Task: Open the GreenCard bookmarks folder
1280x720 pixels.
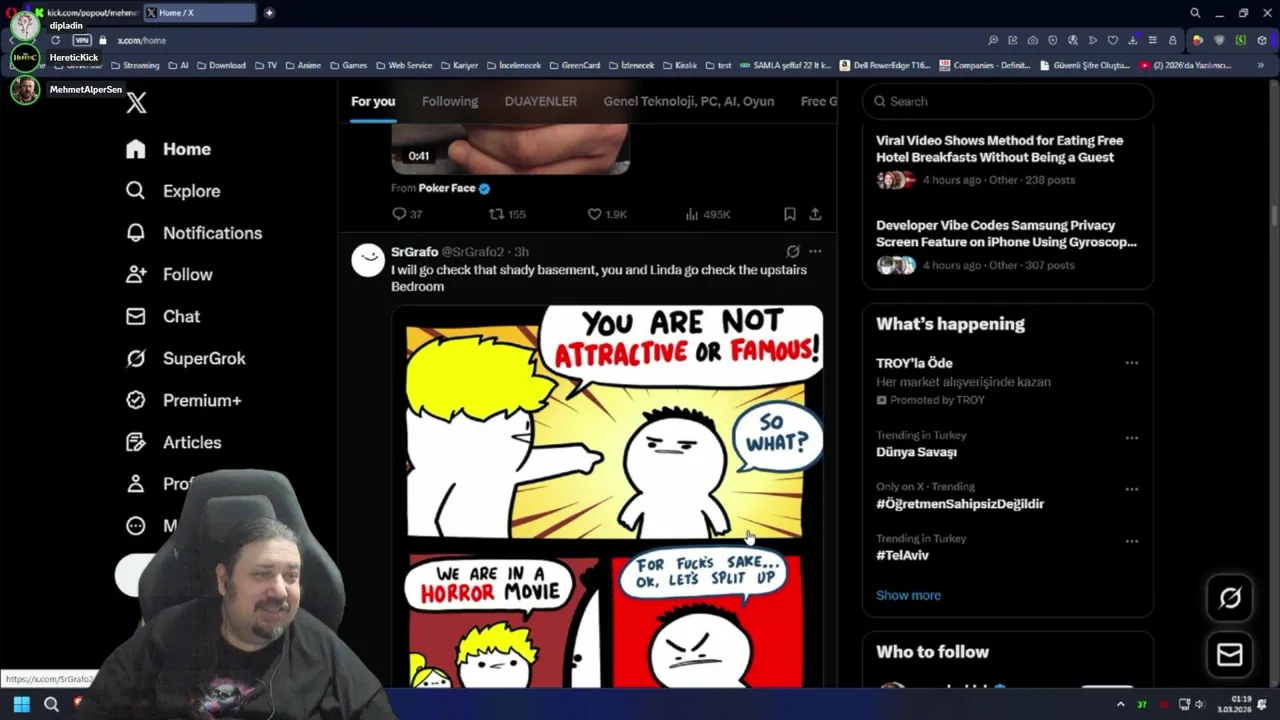Action: [x=574, y=65]
